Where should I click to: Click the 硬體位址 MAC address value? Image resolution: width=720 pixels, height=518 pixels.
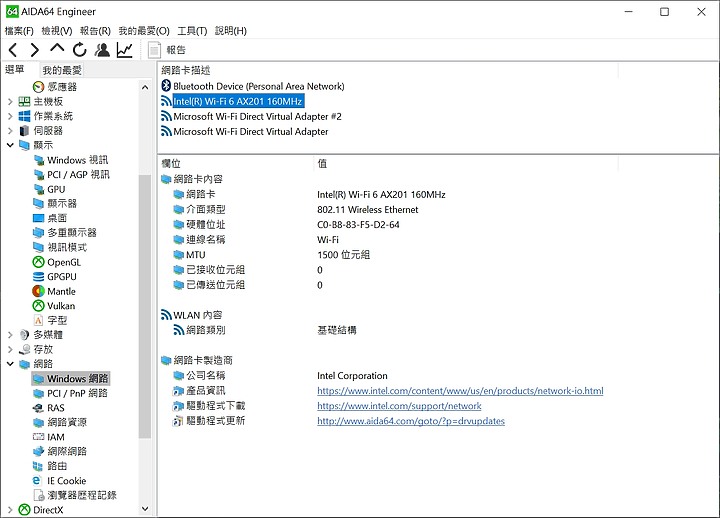[x=358, y=225]
